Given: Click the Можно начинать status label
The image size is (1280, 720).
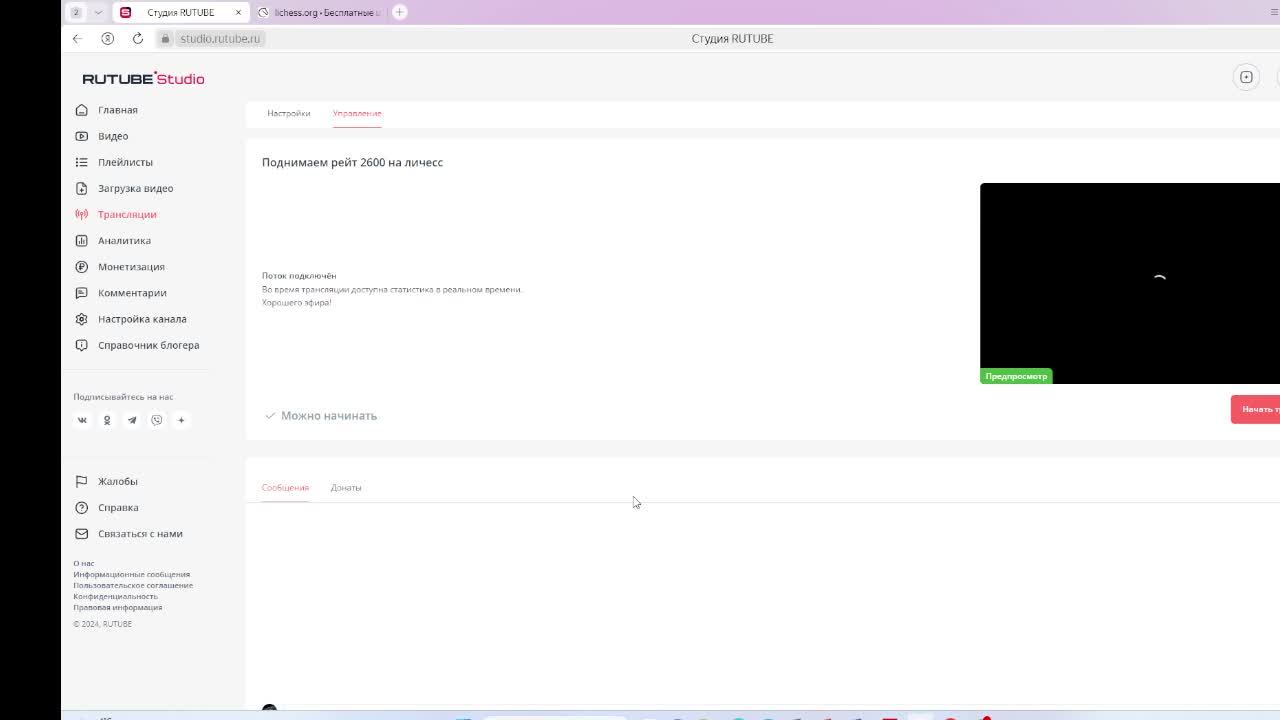Looking at the screenshot, I should [x=329, y=416].
